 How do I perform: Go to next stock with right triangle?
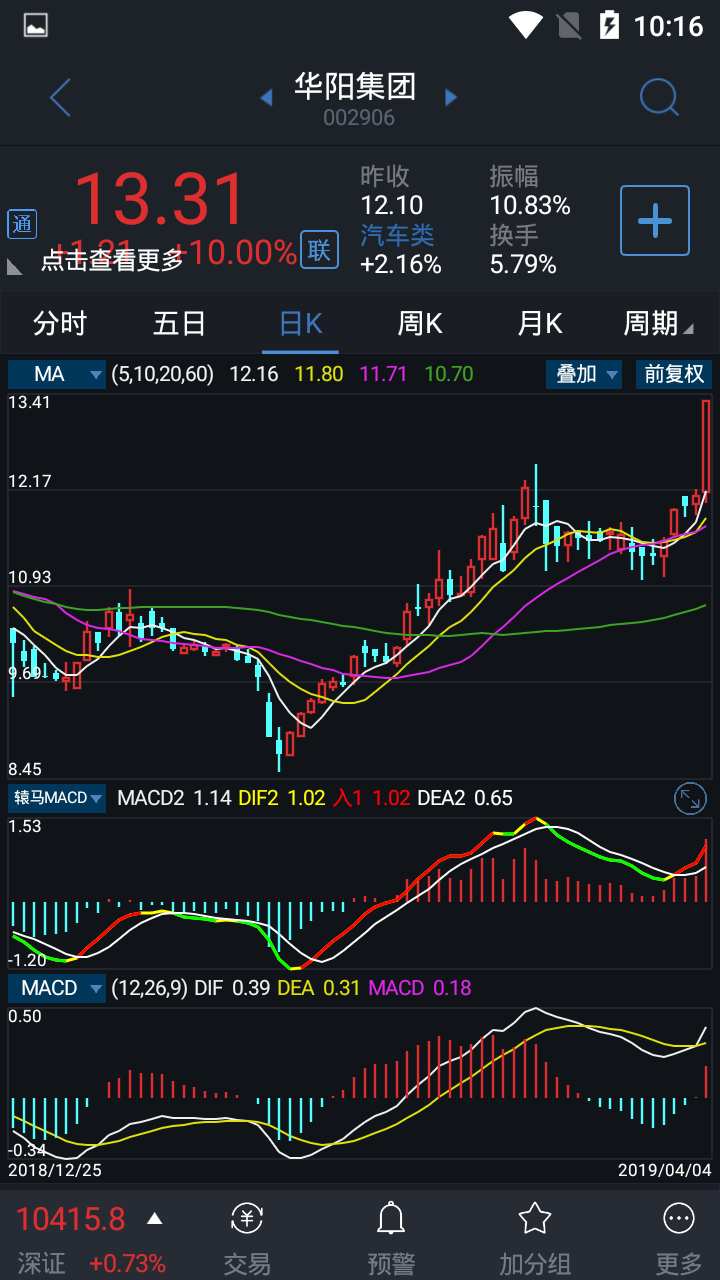(451, 98)
